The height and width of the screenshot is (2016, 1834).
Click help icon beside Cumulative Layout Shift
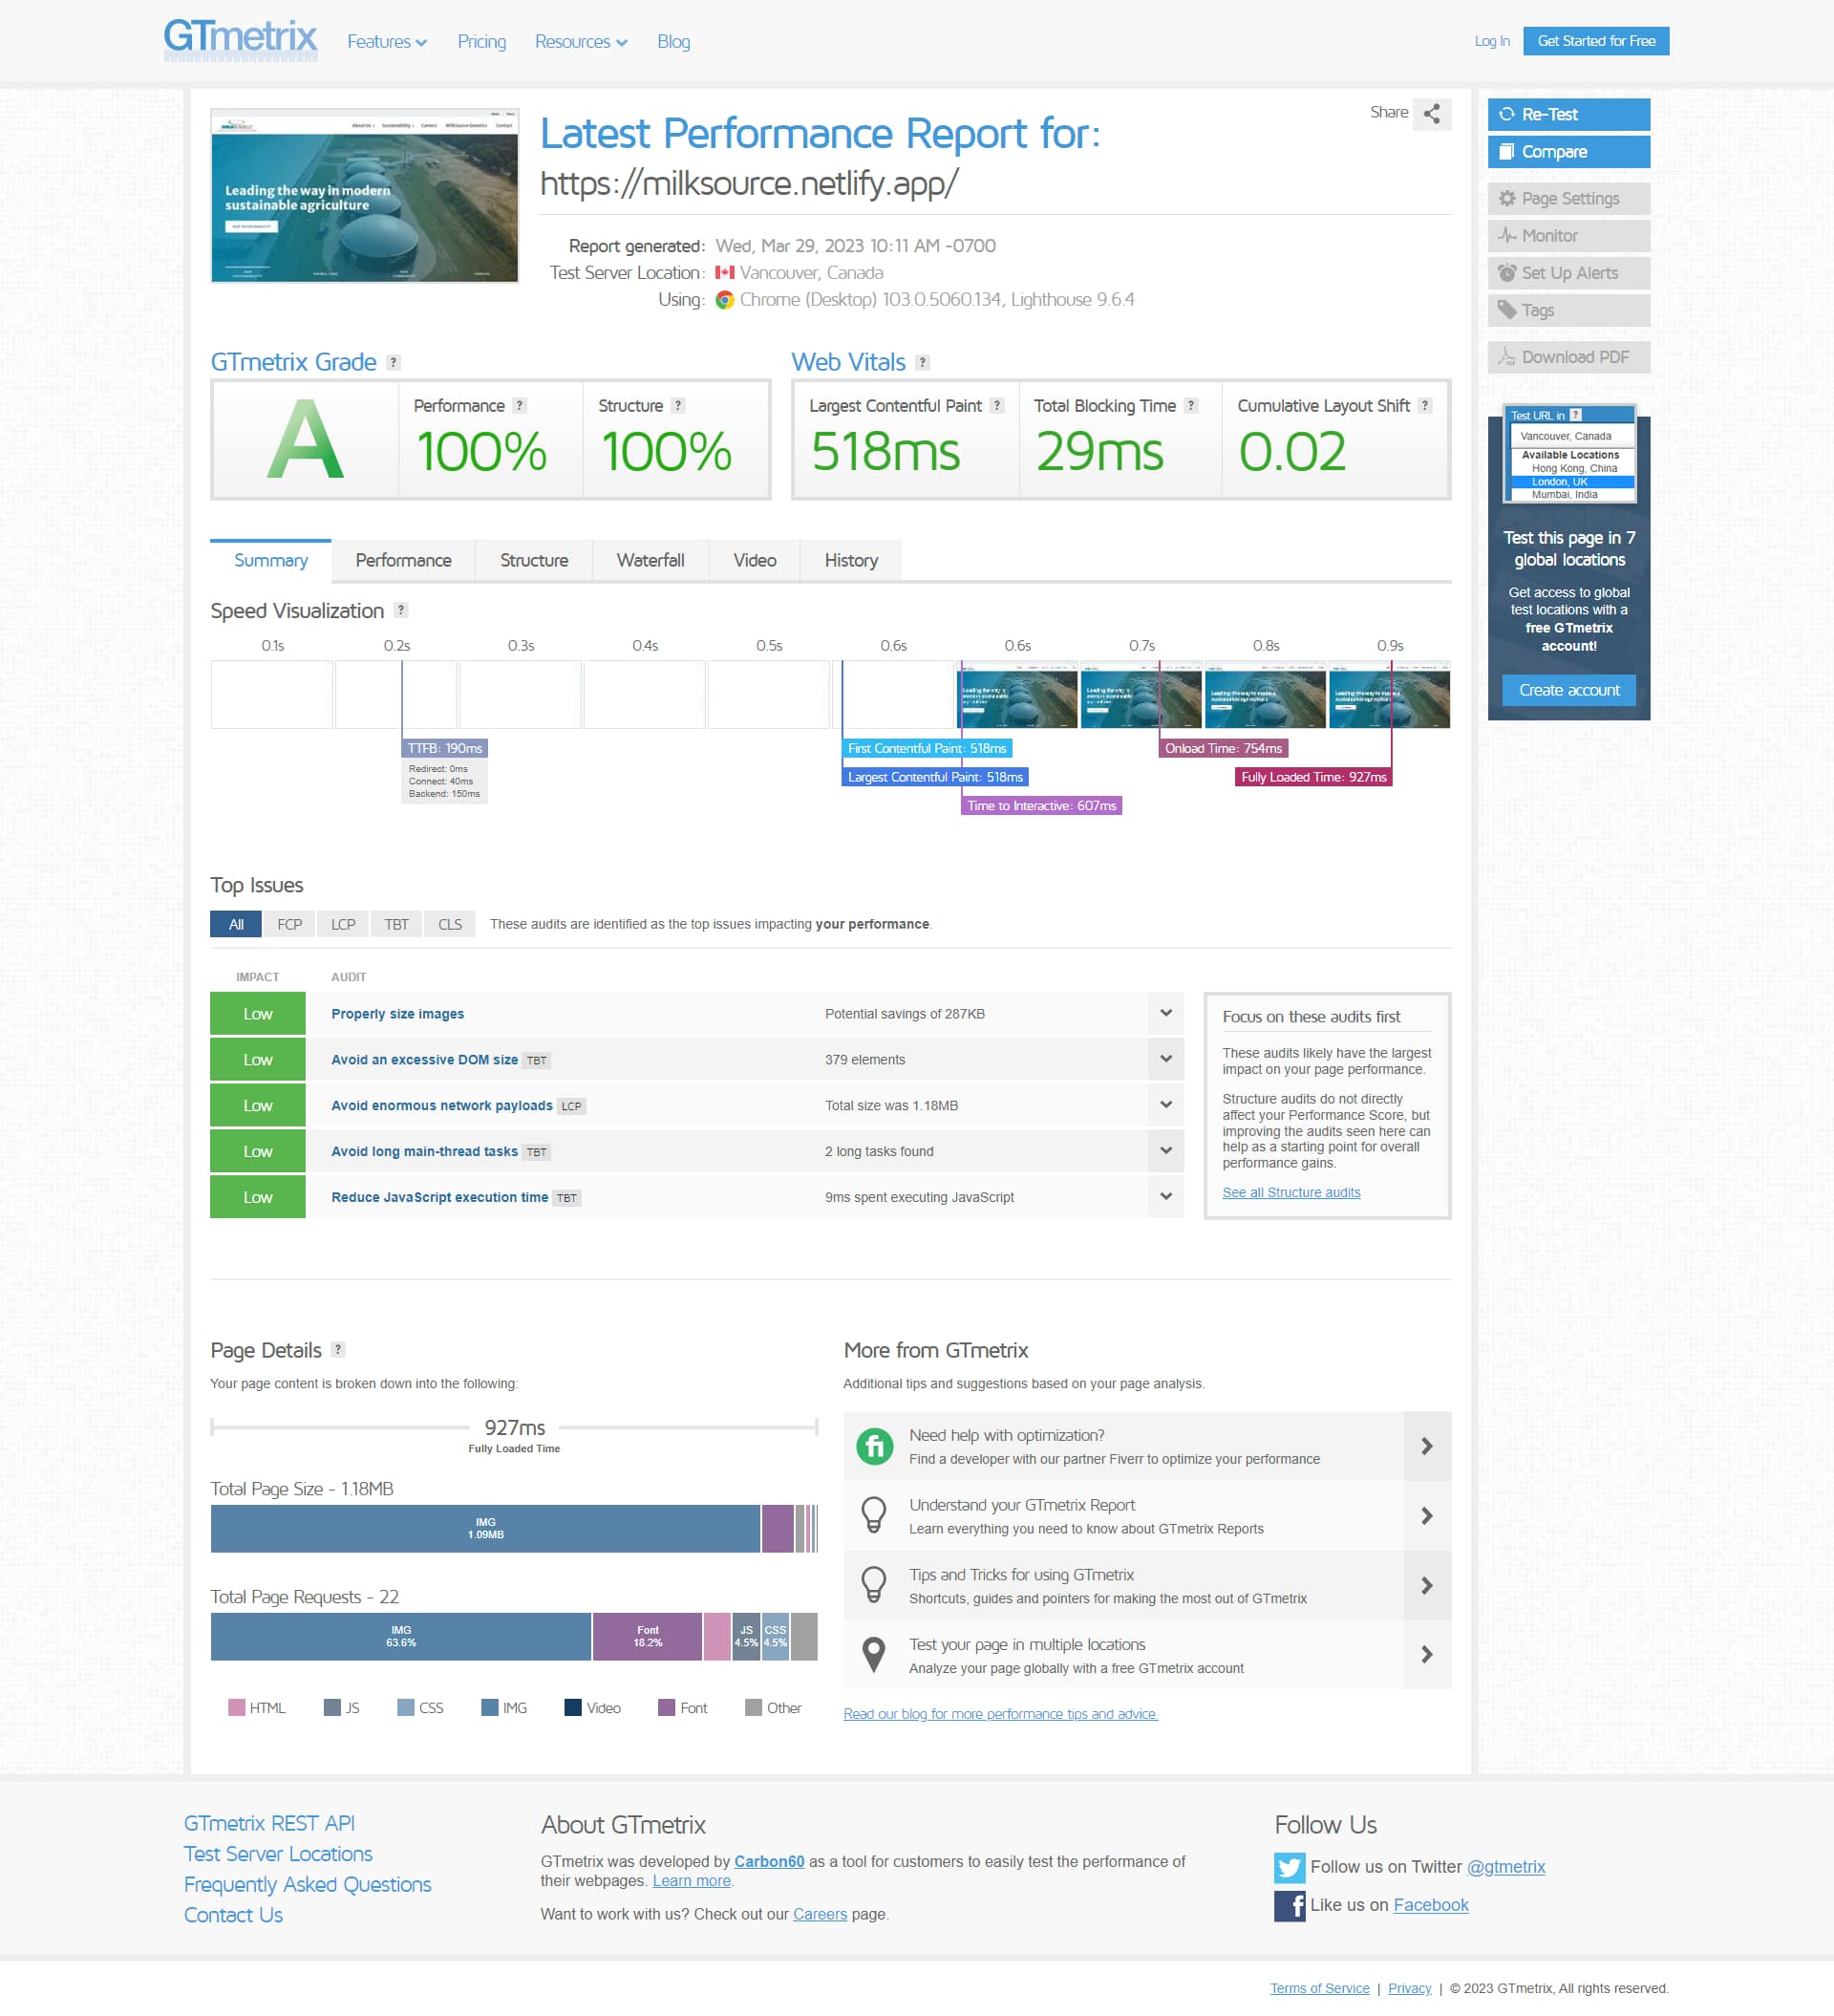click(1425, 406)
